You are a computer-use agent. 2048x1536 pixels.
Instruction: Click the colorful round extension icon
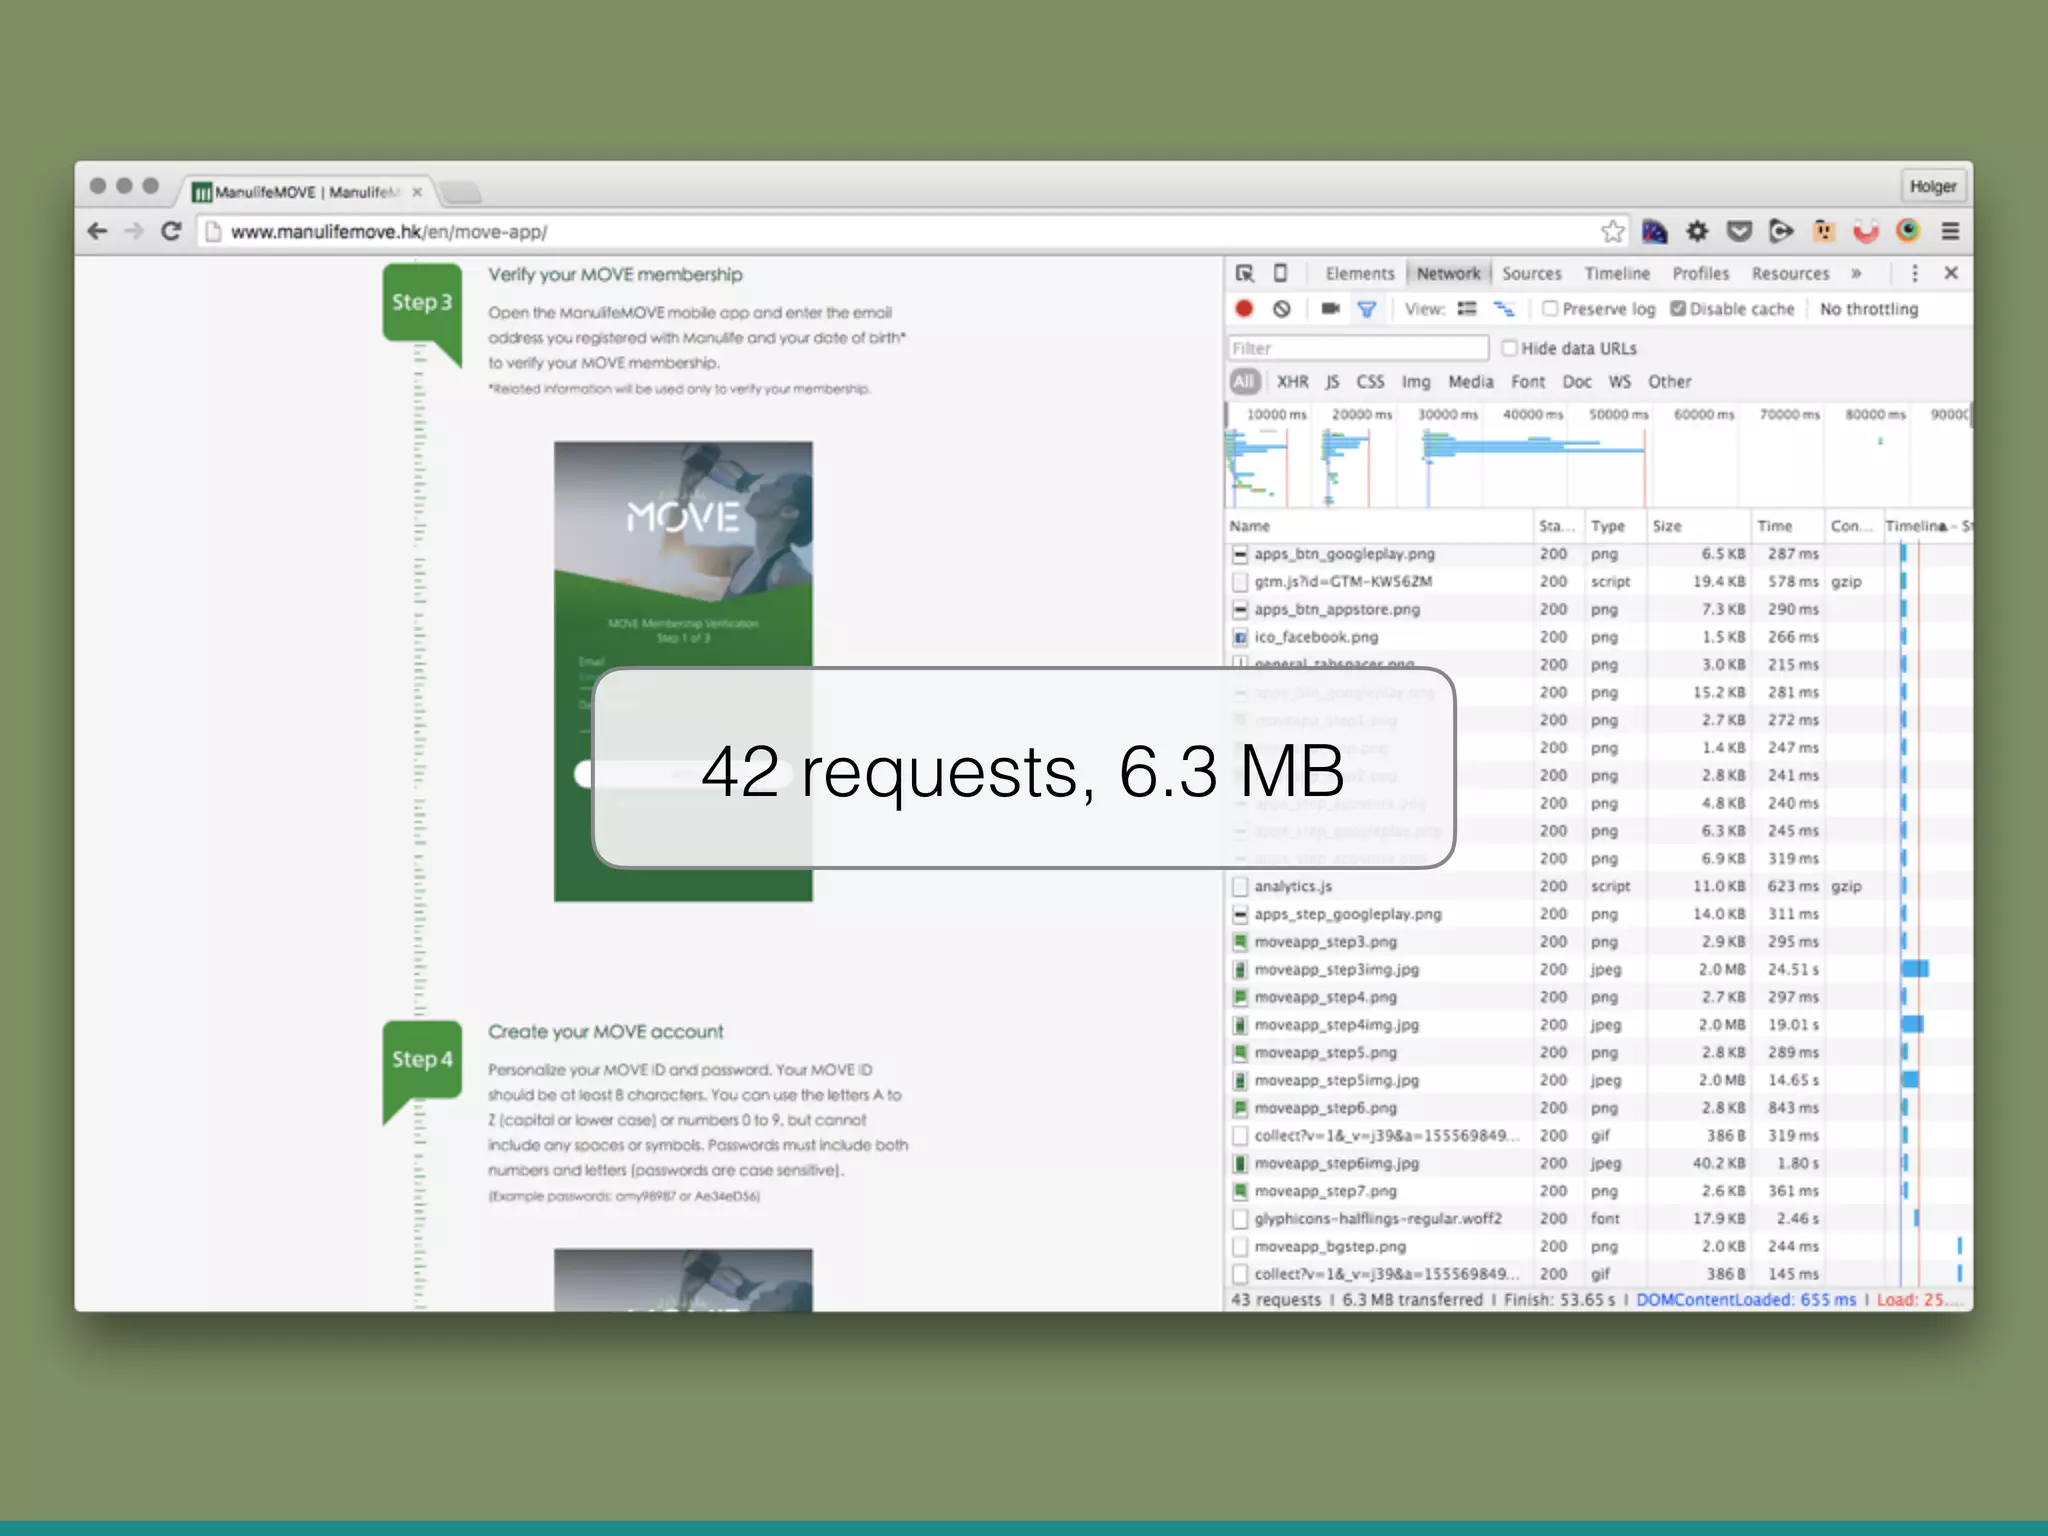click(1908, 231)
